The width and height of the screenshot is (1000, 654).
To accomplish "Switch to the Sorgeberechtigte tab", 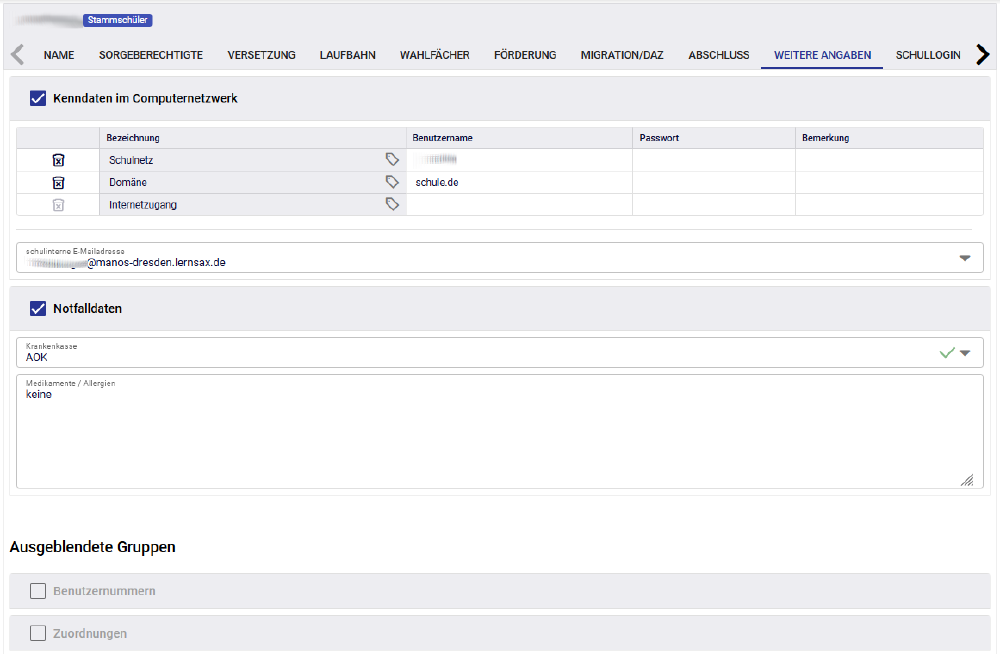I will (x=151, y=55).
